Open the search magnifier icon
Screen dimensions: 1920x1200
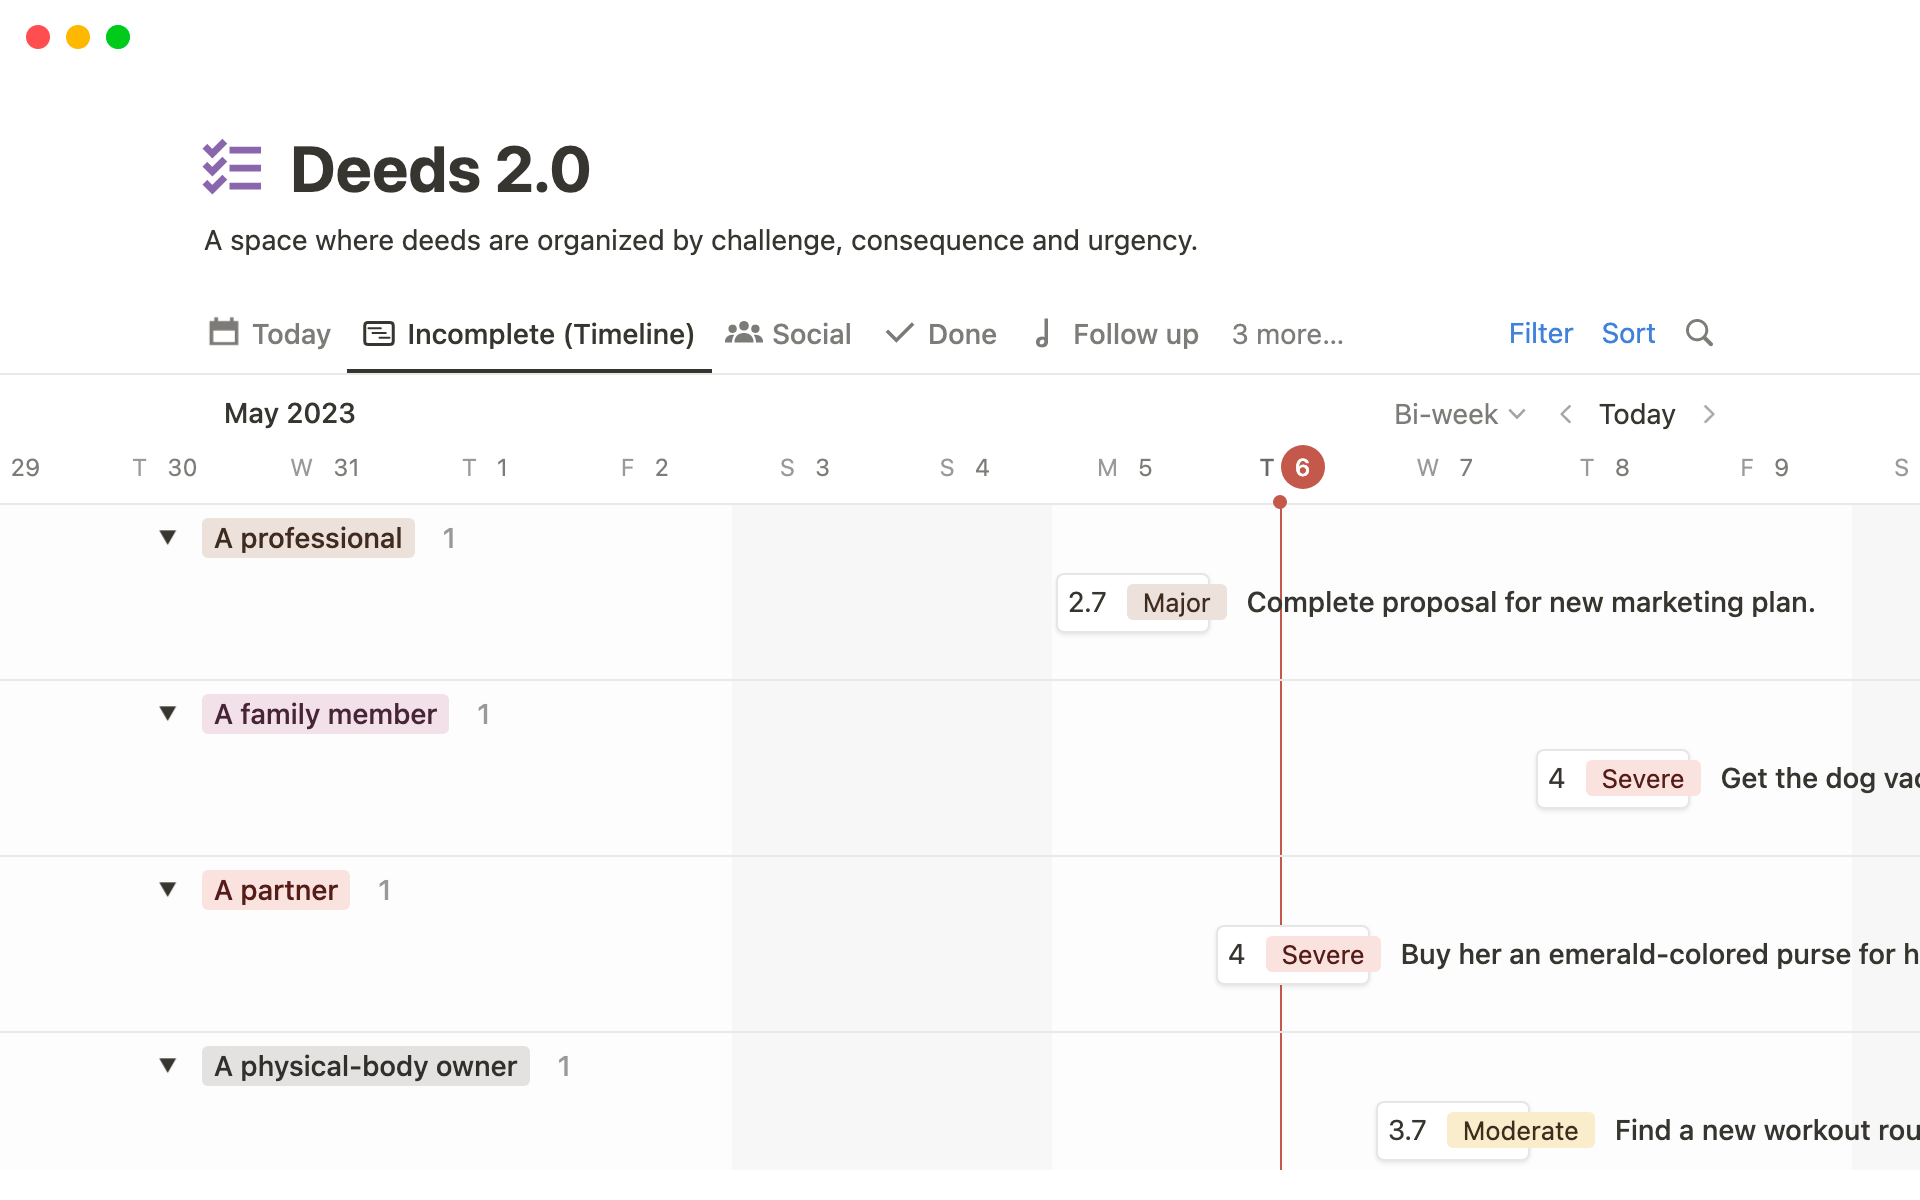pyautogui.click(x=1699, y=333)
